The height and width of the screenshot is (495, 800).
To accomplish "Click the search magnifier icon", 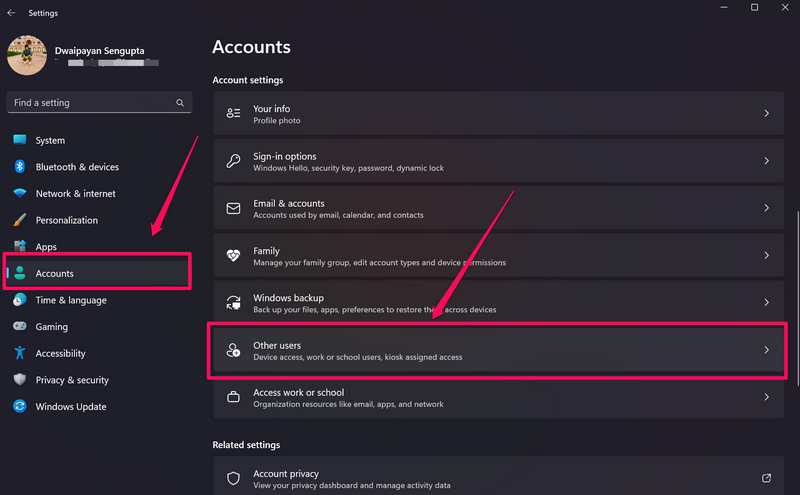I will pos(180,103).
